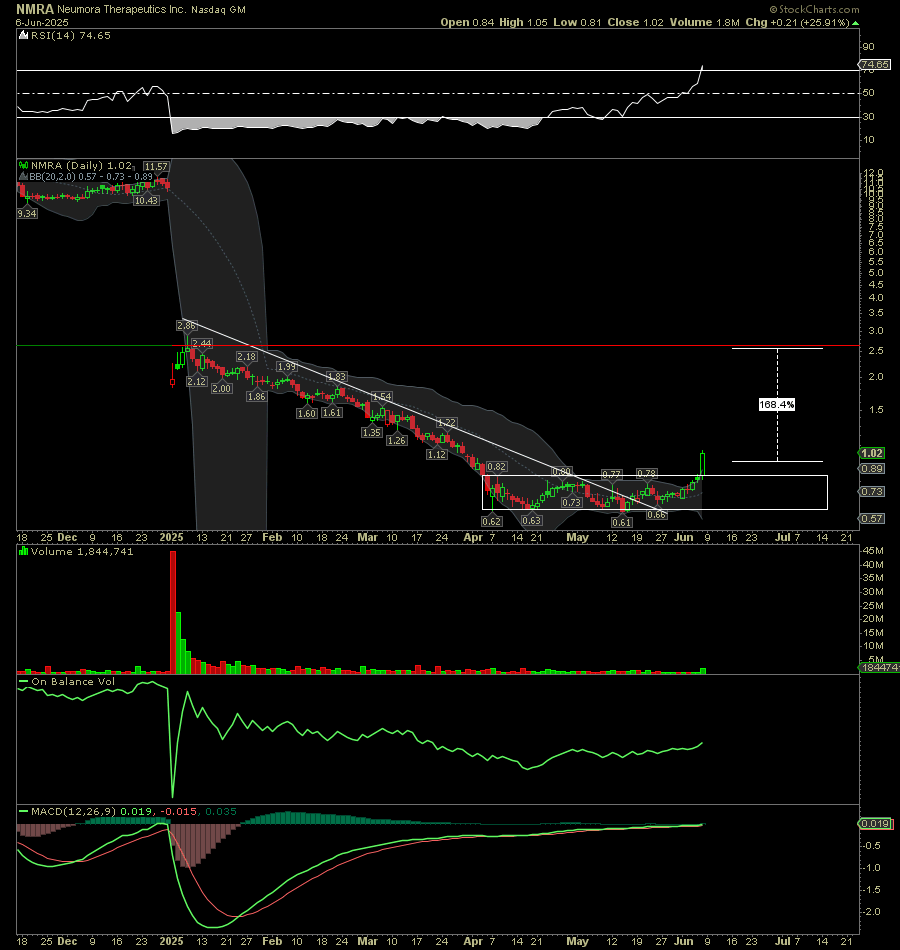Click the High 1.05 value in header

coord(523,22)
